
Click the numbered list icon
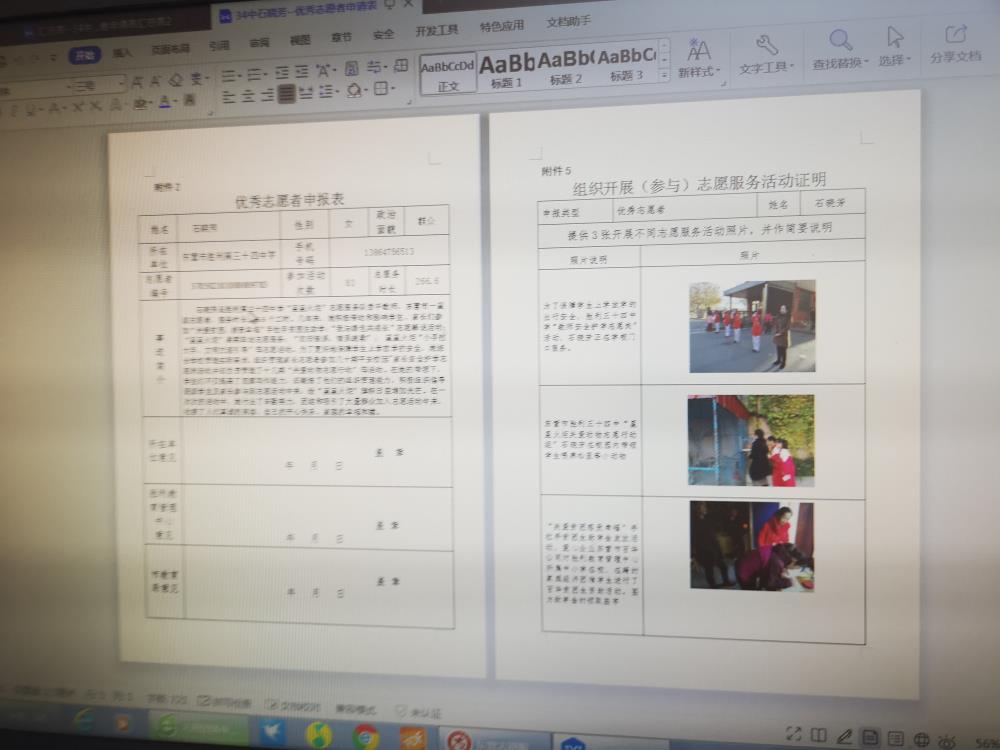click(256, 75)
